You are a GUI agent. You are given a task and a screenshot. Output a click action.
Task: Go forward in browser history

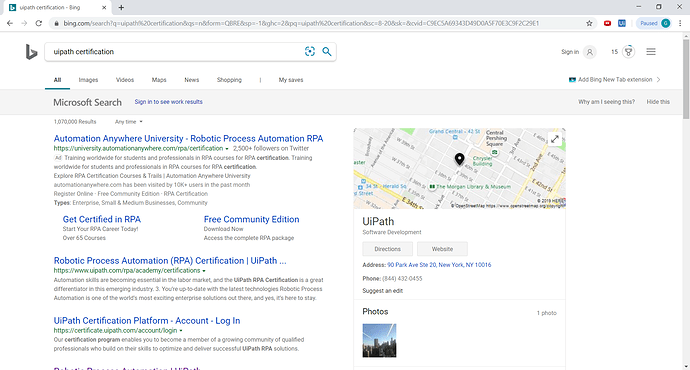point(24,23)
